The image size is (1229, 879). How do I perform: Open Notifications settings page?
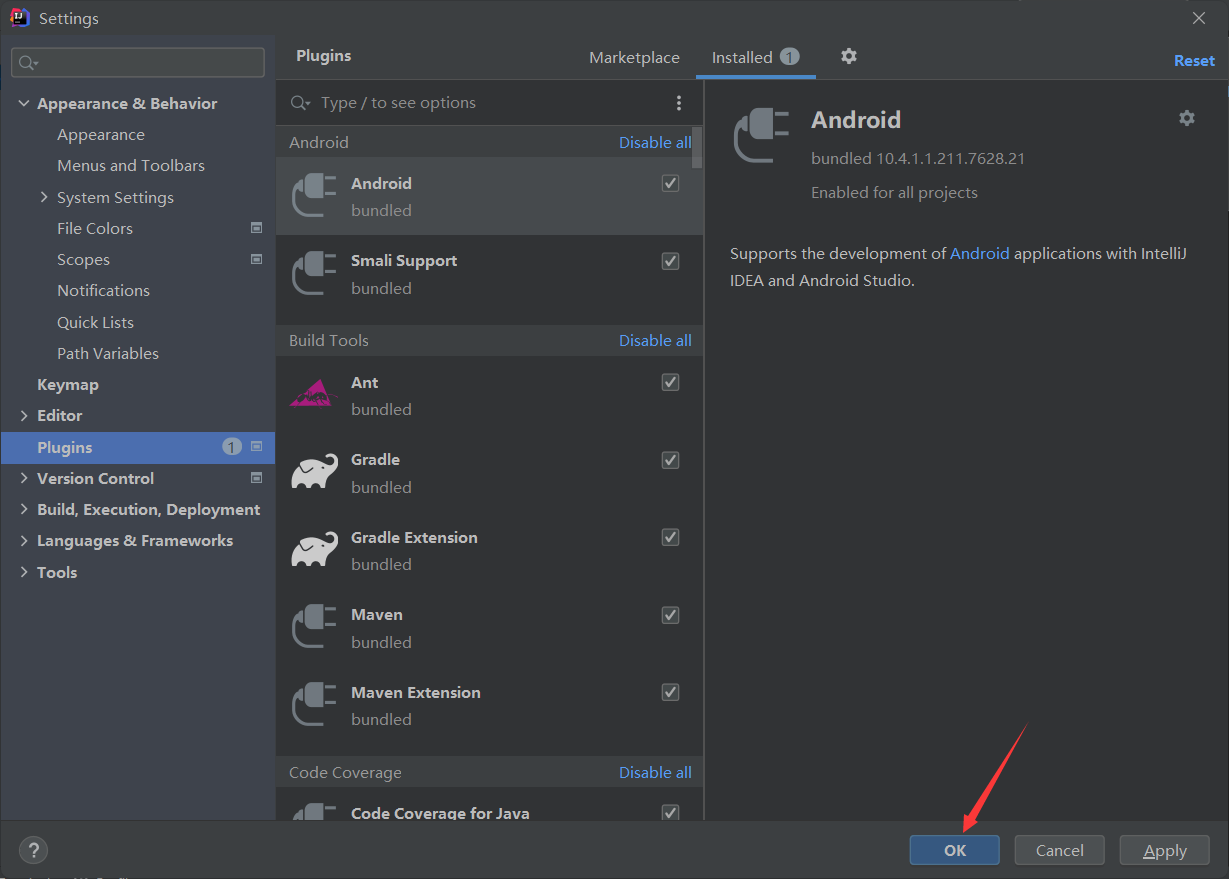[x=103, y=290]
